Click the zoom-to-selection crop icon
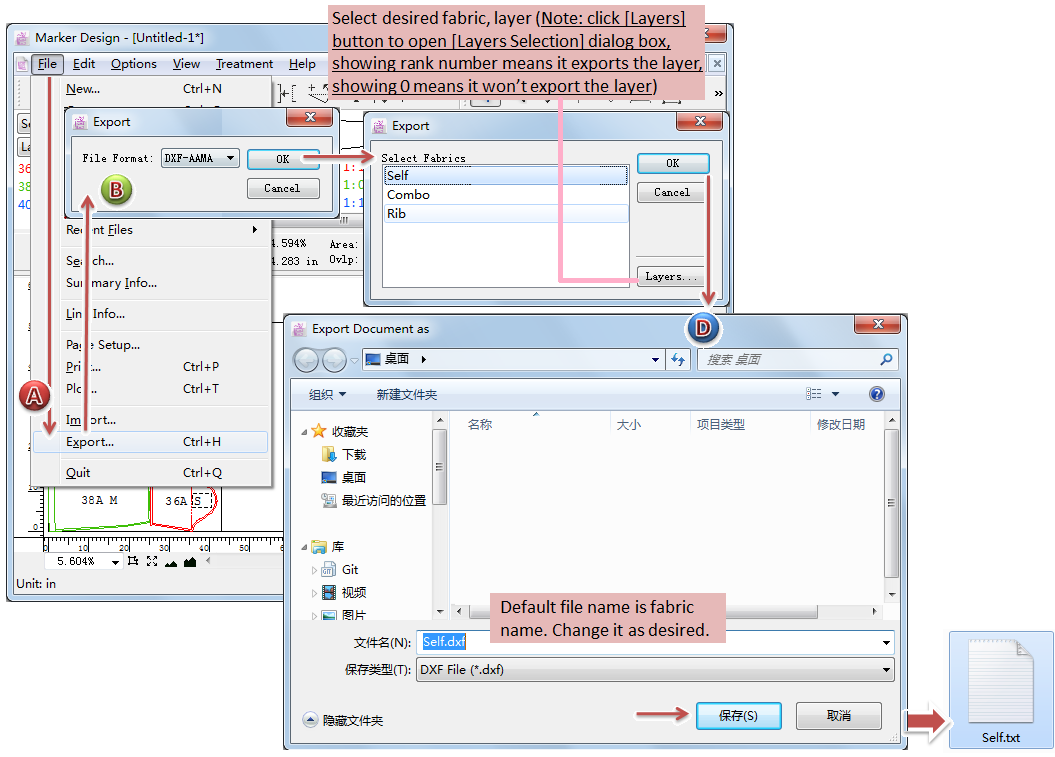1055x757 pixels. (133, 562)
